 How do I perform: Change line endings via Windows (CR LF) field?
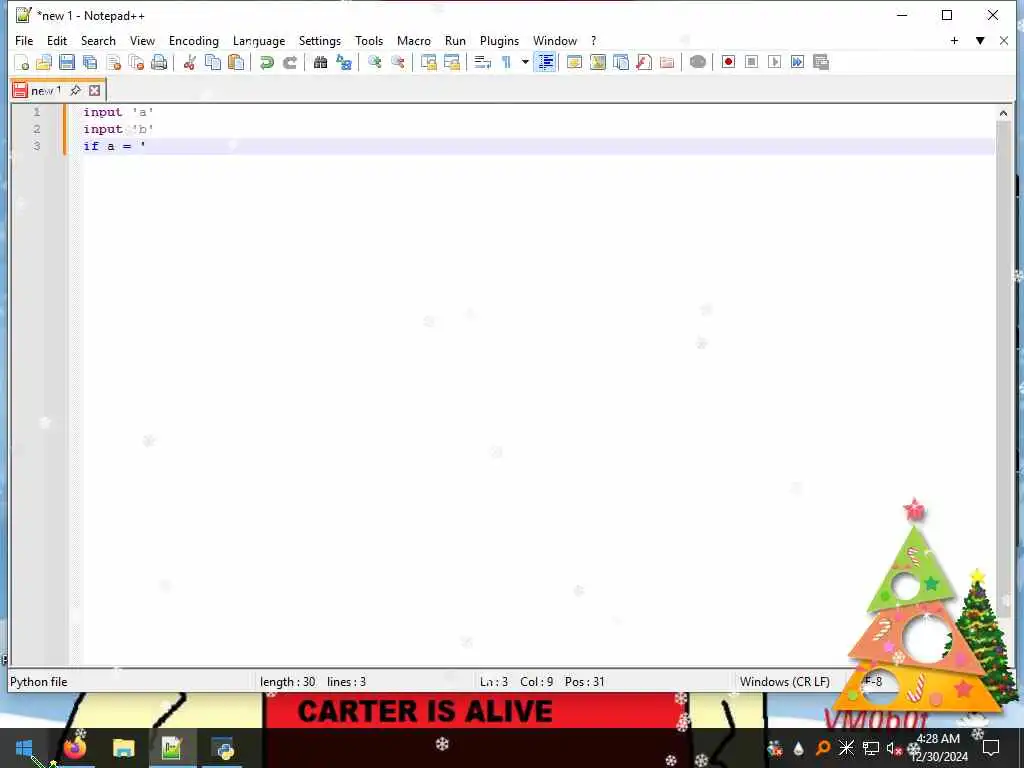coord(784,682)
